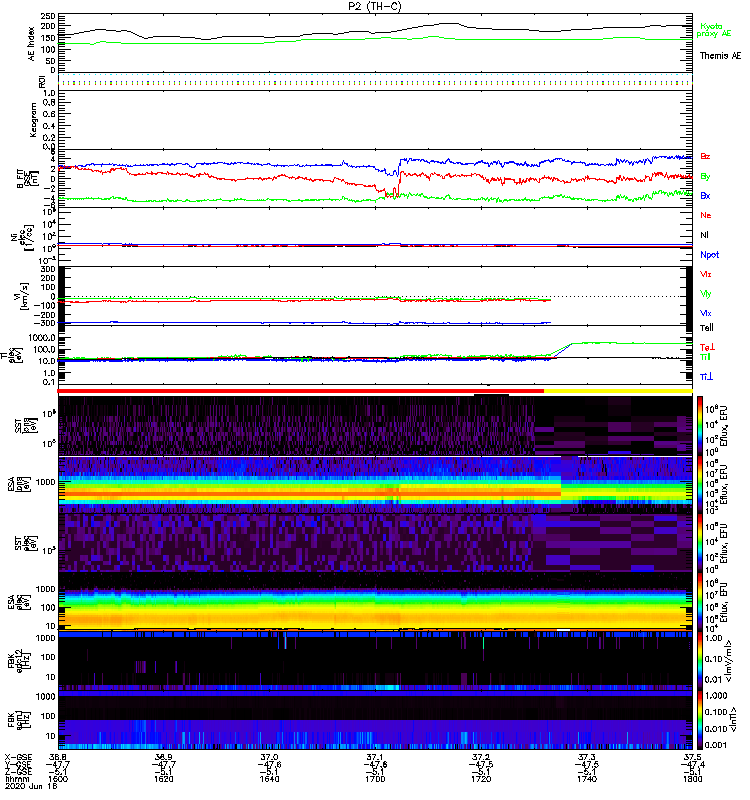Click the FBK edc12 mV/m color scale bar
The width and height of the screenshot is (750, 800).
point(700,661)
